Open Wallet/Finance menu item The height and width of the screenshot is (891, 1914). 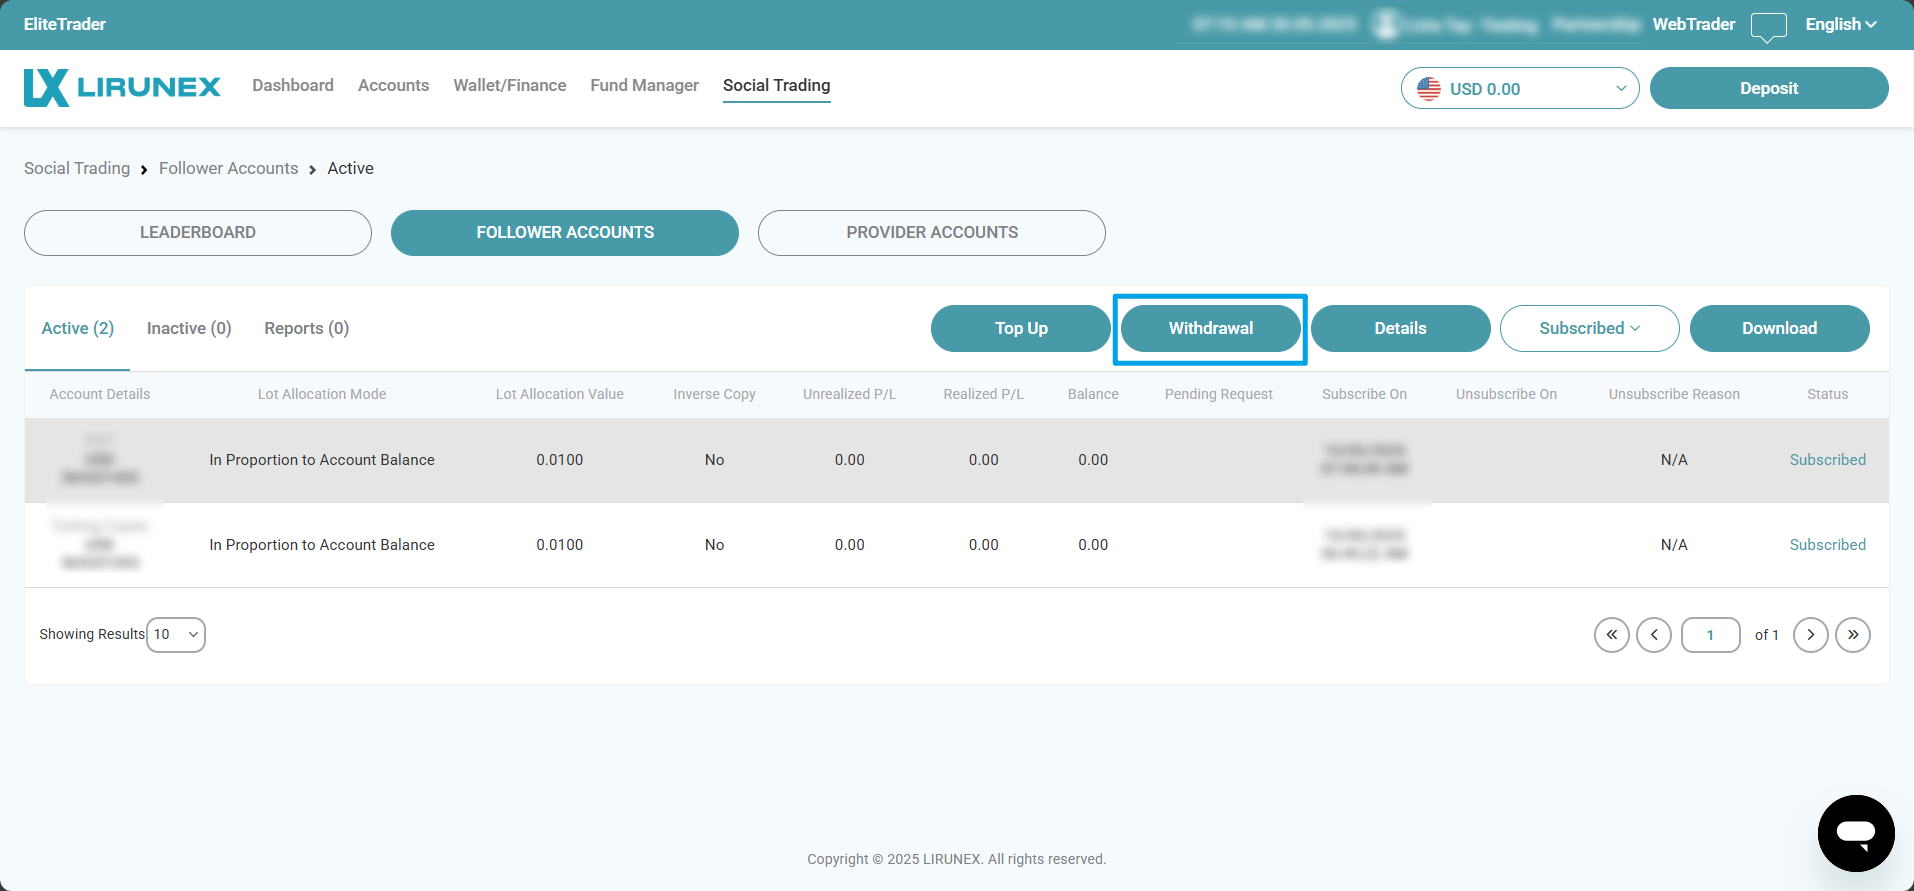click(509, 86)
